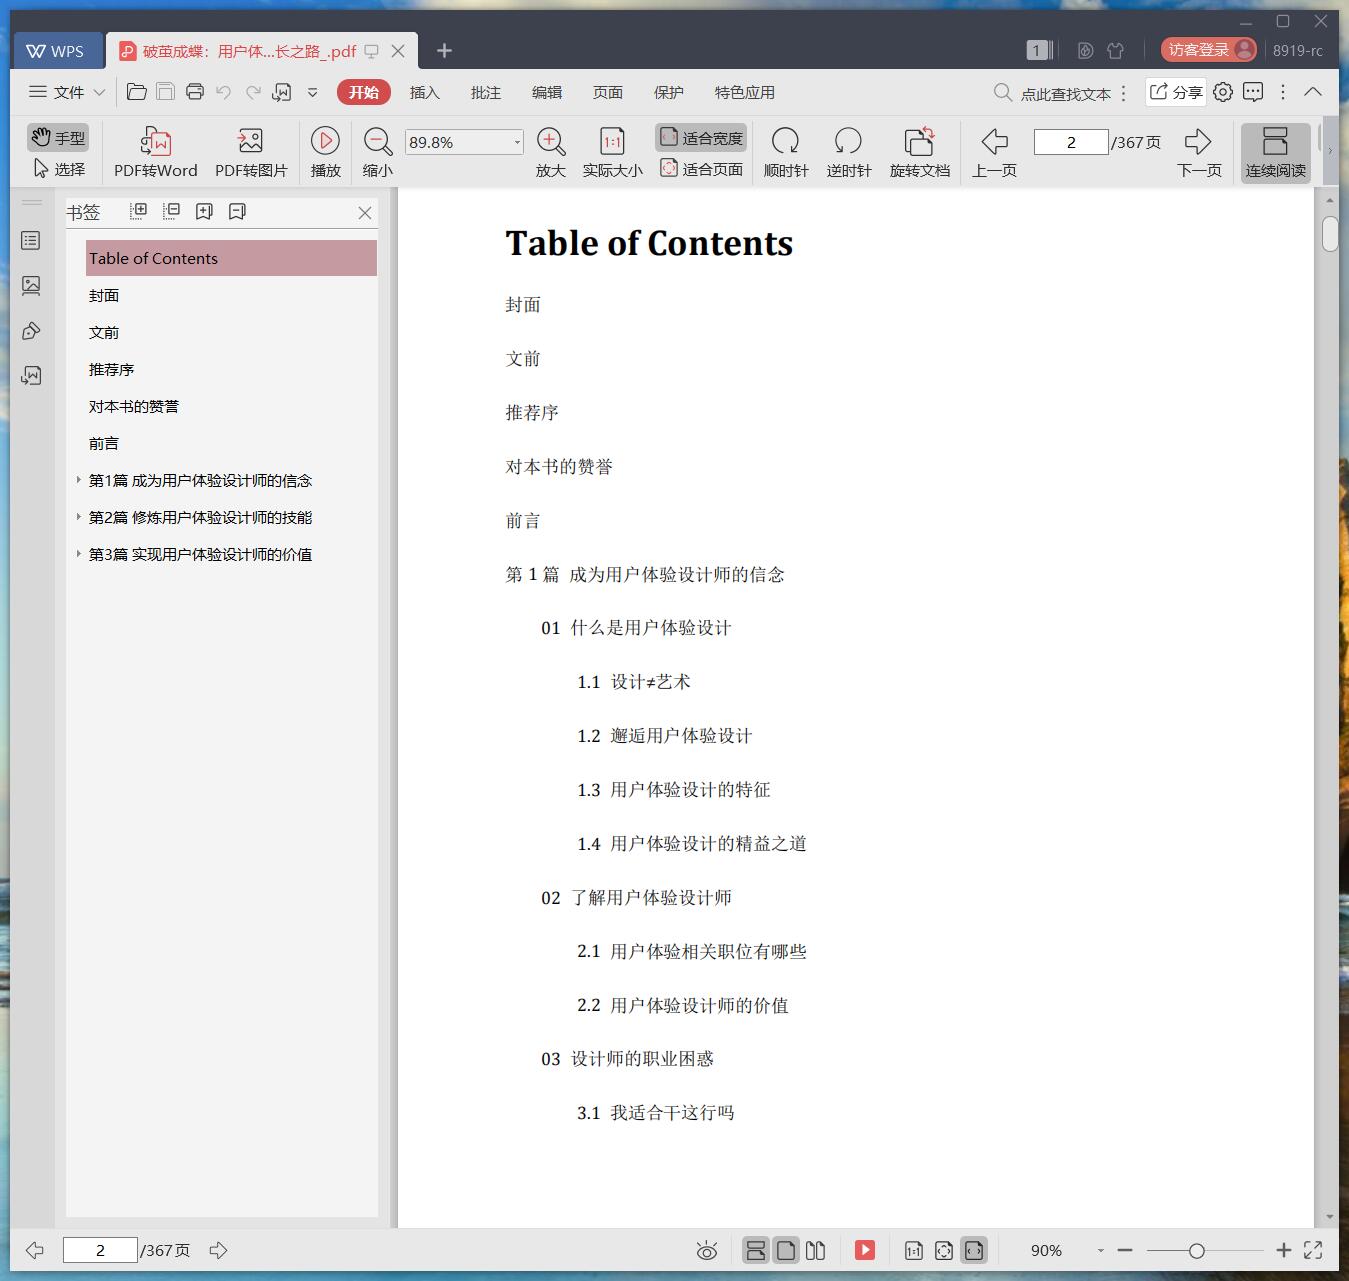Select 推荐序 bookmark

tap(111, 369)
